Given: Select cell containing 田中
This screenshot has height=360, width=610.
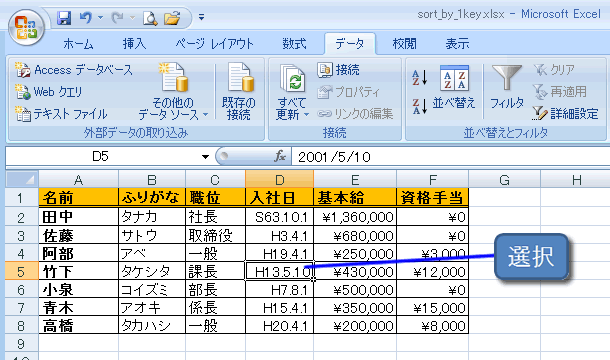Looking at the screenshot, I should 79,217.
